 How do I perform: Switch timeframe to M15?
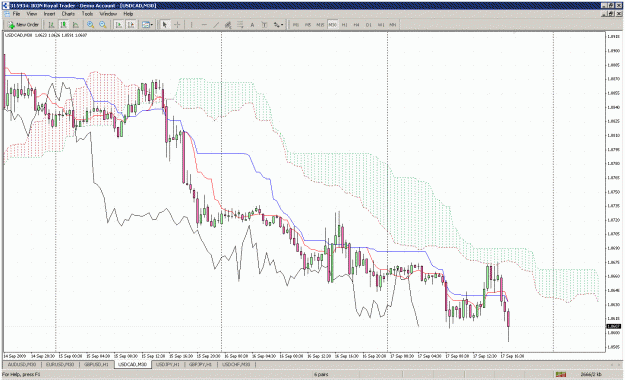320,25
